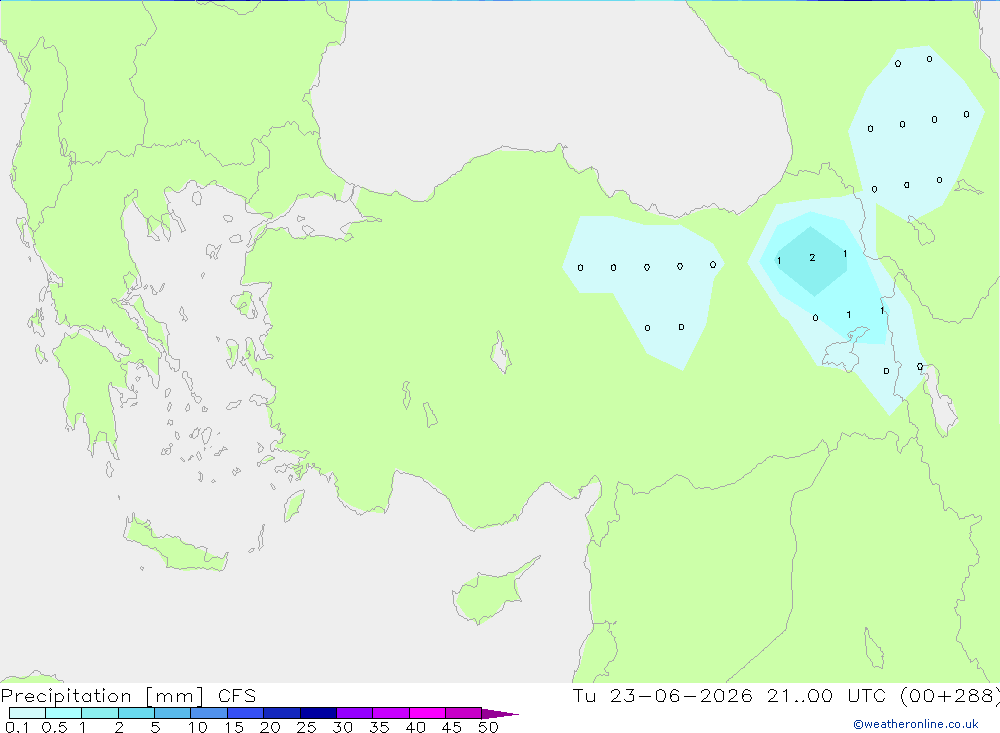Click the legend label '50'

[488, 727]
